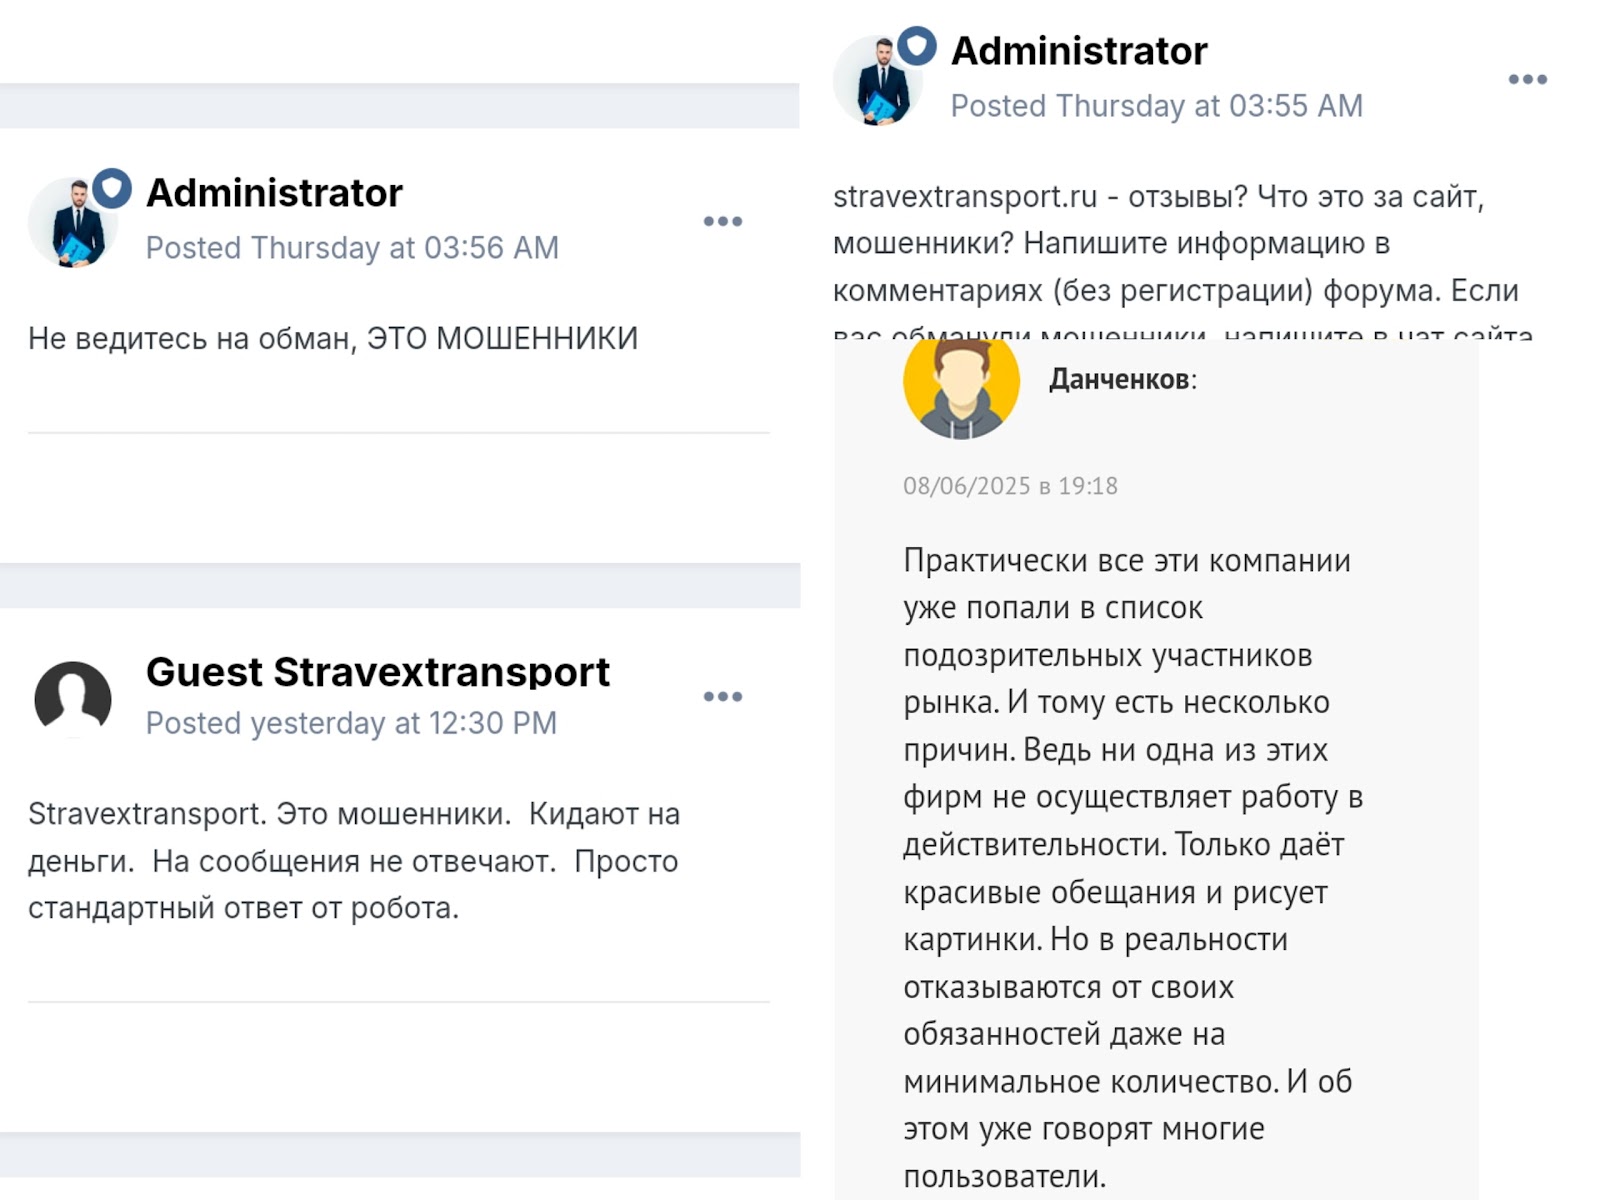The height and width of the screenshot is (1200, 1600).
Task: Open "Posted Thursday at 03:56 AM" permalink
Action: pos(352,248)
